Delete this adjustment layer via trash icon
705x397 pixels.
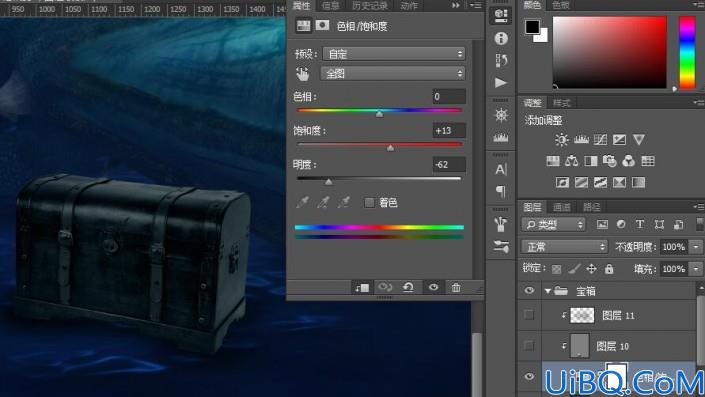pyautogui.click(x=456, y=287)
